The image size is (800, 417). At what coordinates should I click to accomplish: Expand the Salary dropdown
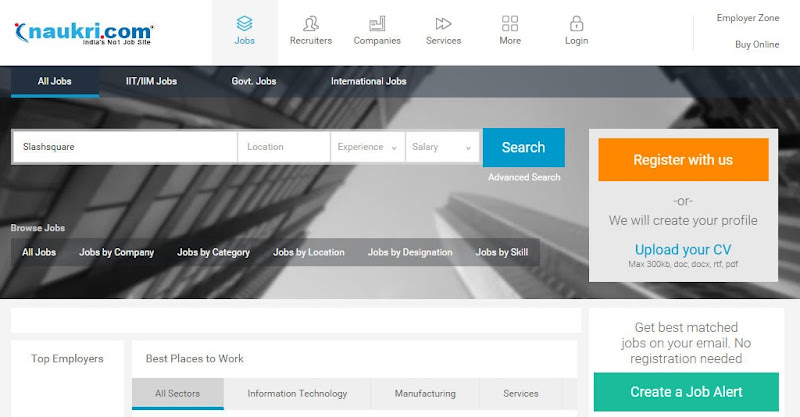coord(442,147)
